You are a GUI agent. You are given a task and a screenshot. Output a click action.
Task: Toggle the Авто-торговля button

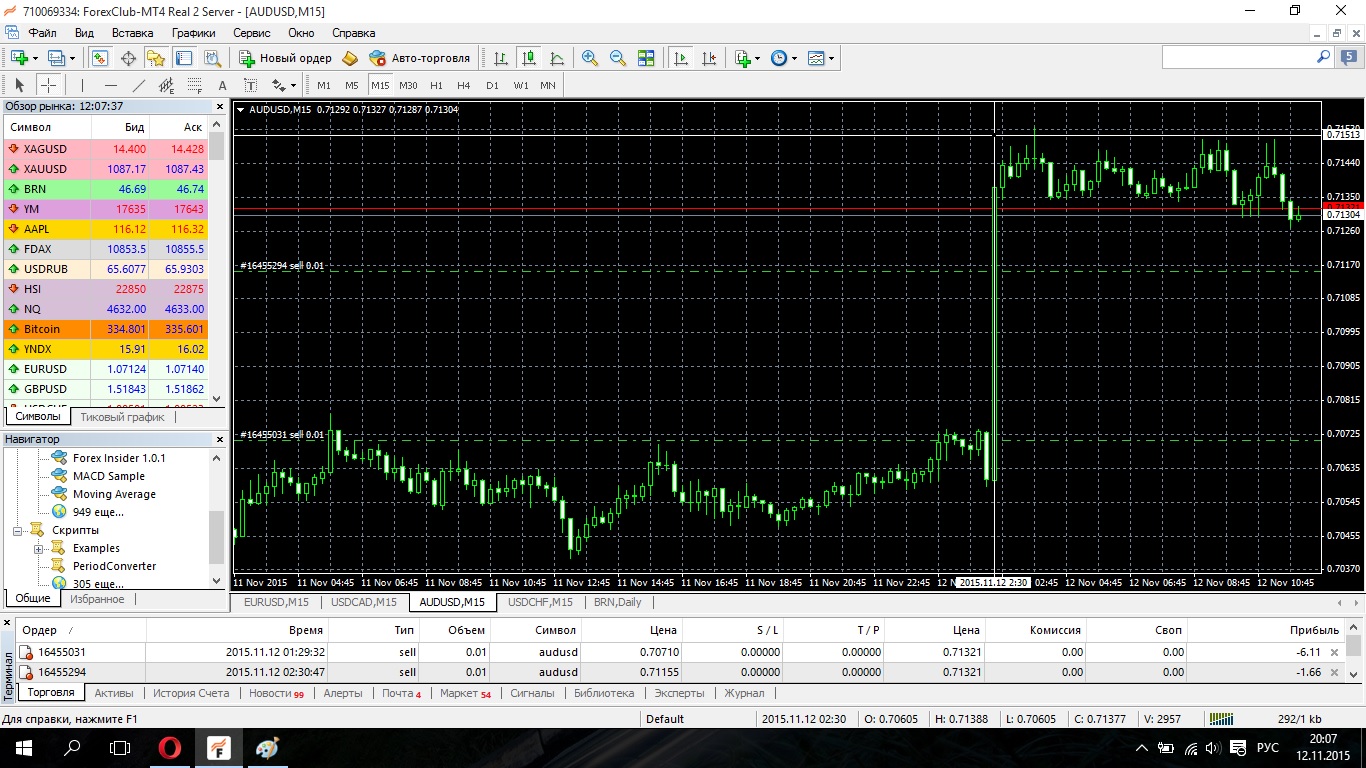(420, 58)
